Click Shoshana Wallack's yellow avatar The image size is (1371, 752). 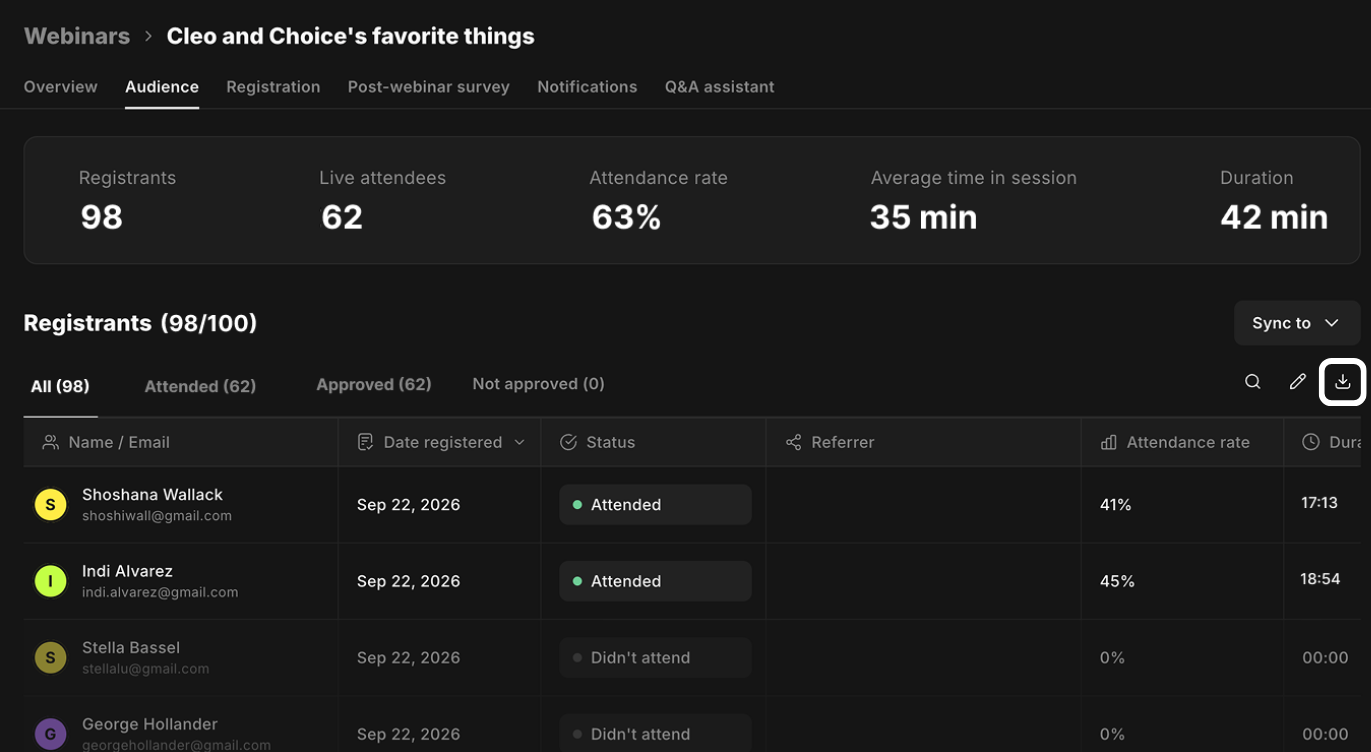click(x=51, y=505)
